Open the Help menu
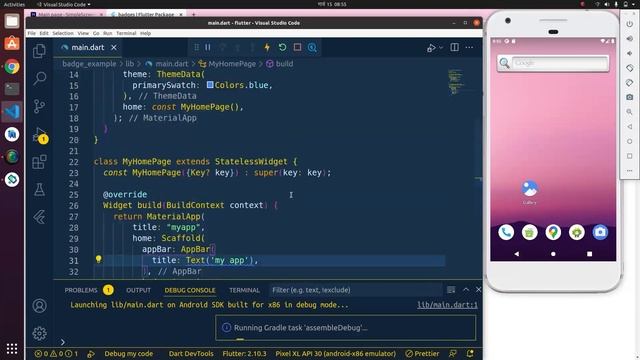Viewport: 640px width, 360px height. (x=145, y=33)
